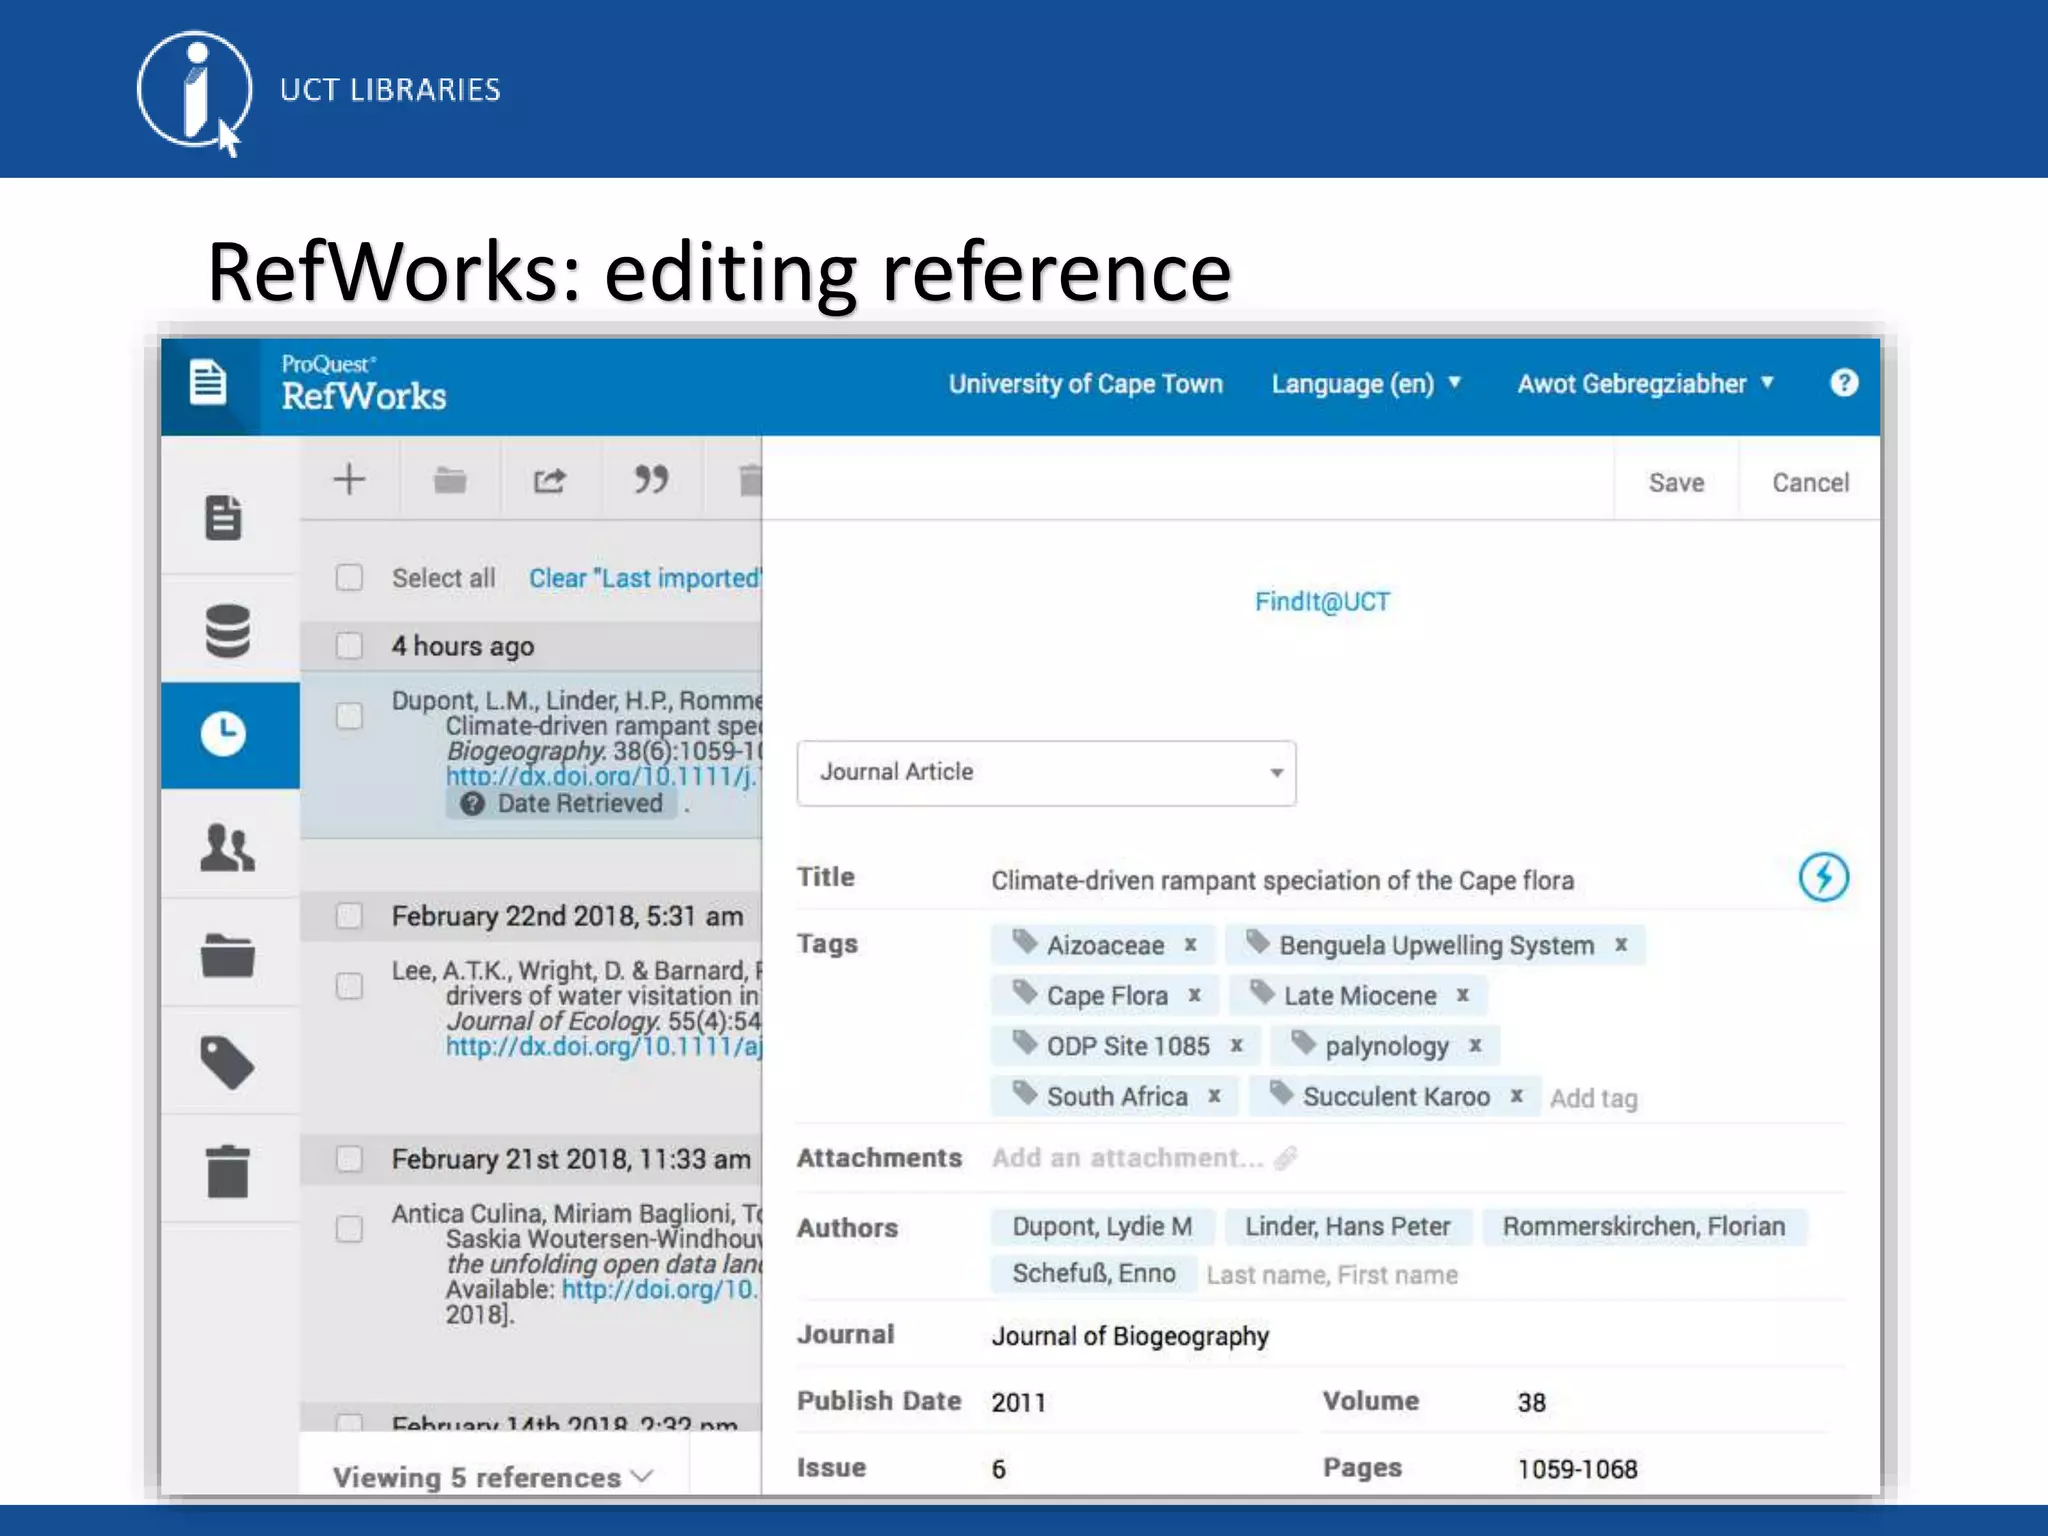2048x1536 pixels.
Task: Remove the palynology tag
Action: click(x=1475, y=1046)
